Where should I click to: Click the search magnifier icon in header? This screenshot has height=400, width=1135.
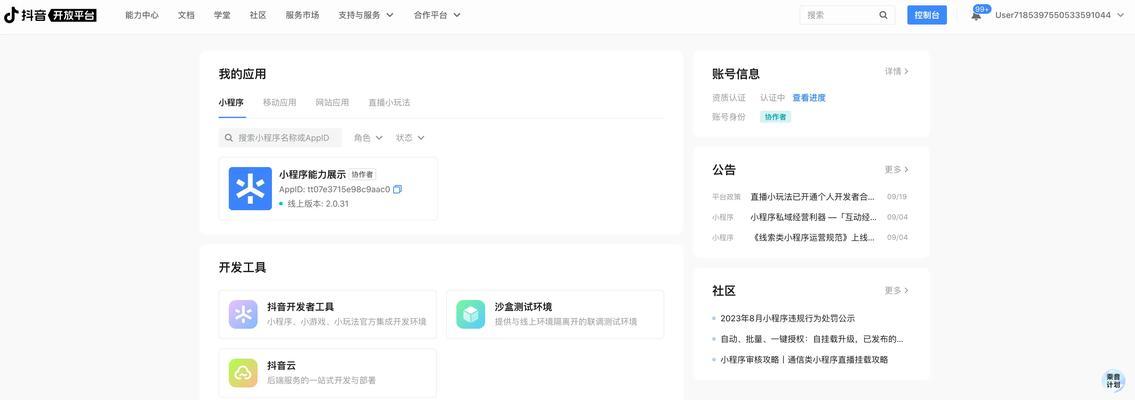coord(883,15)
